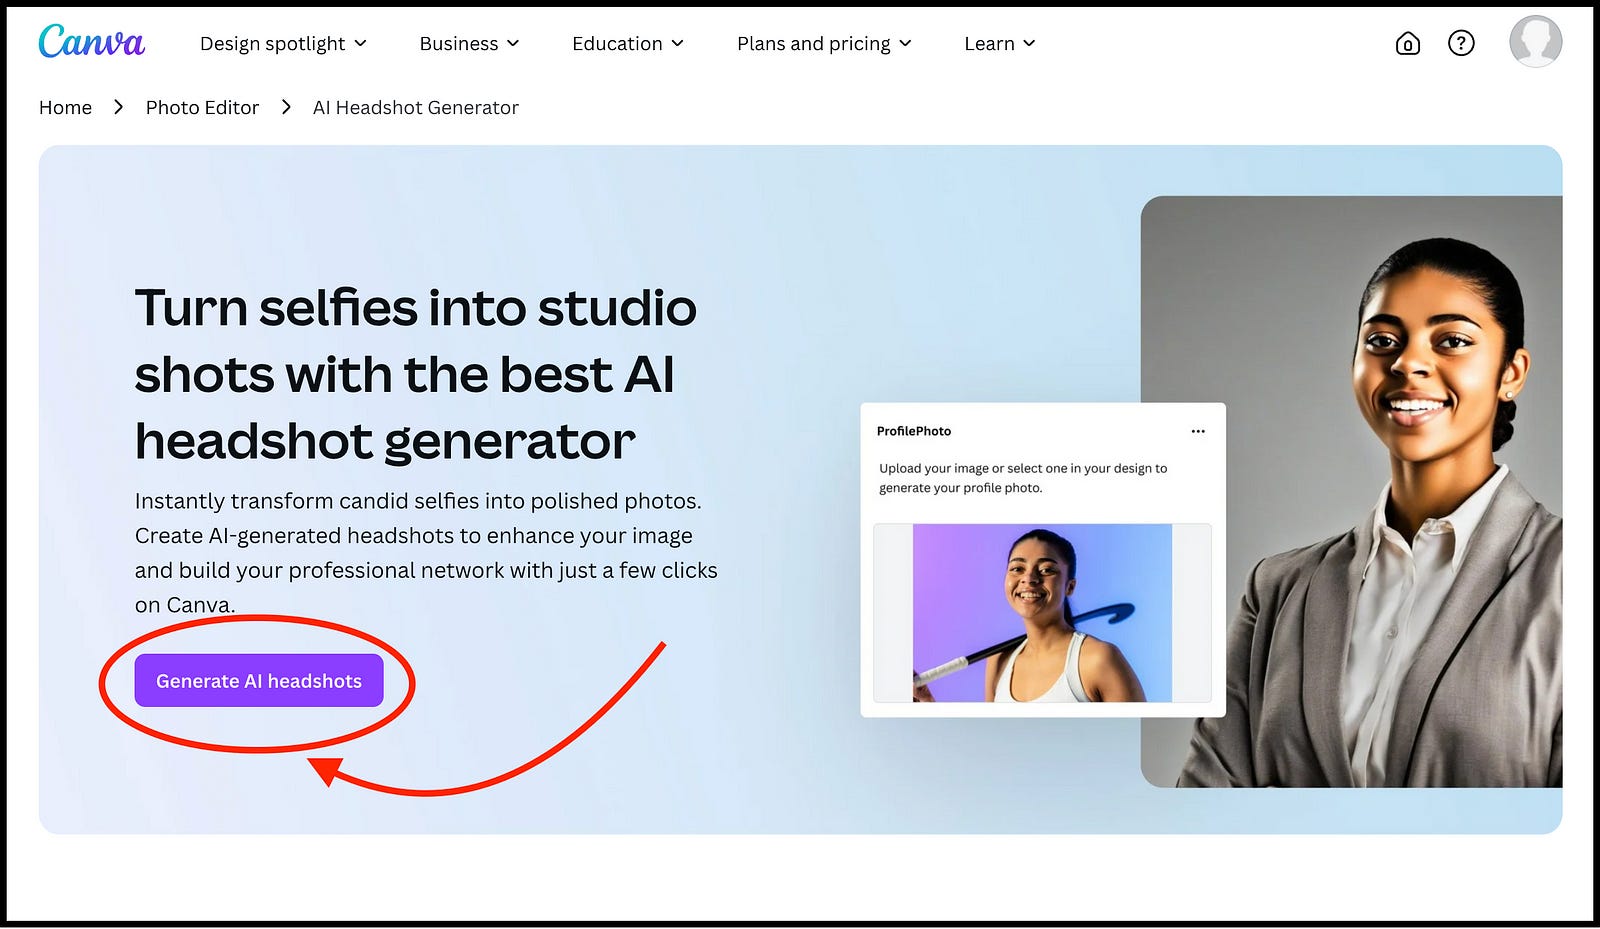Open the Plans and pricing menu
The height and width of the screenshot is (929, 1600).
pos(824,44)
